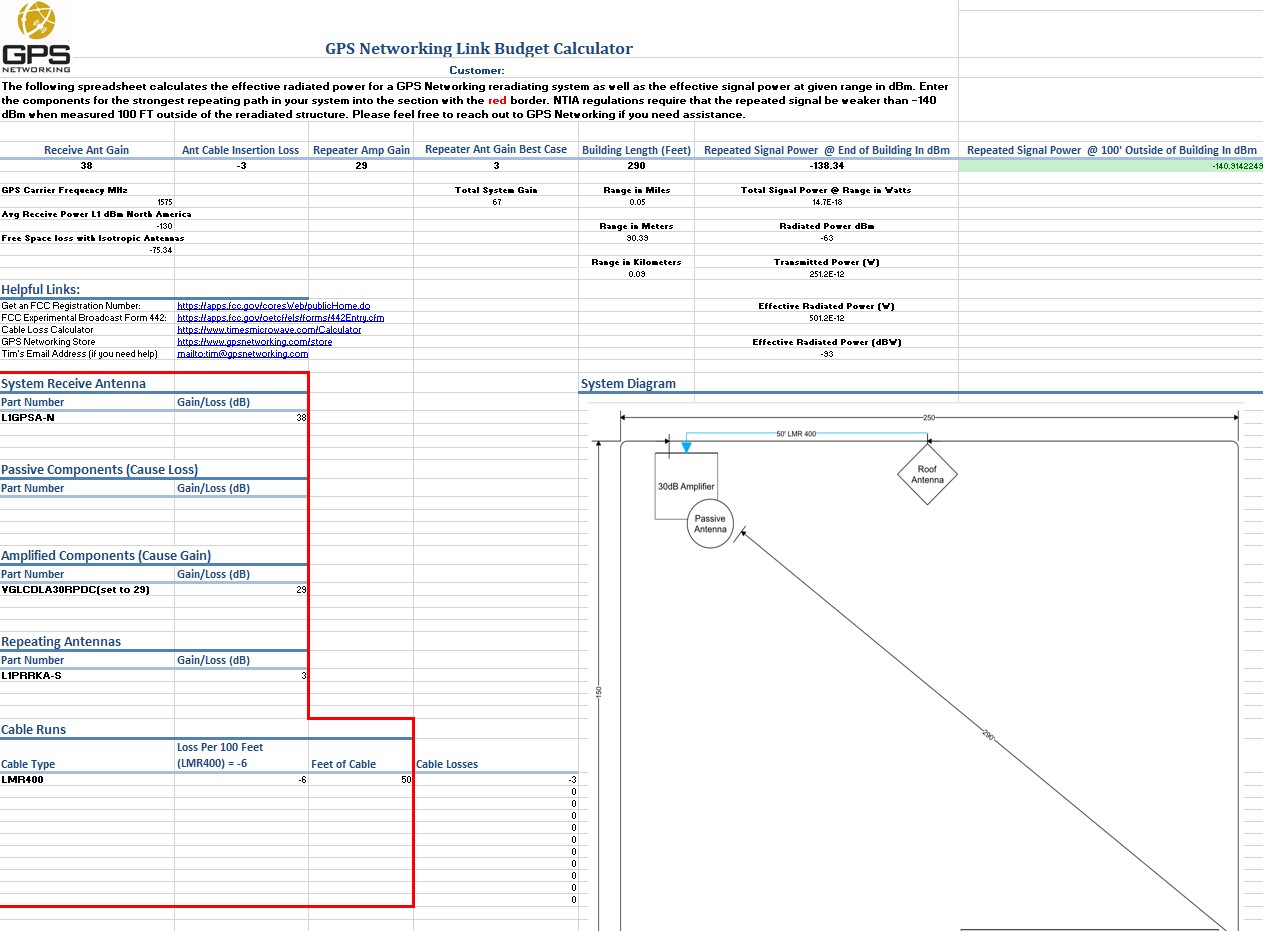Select the Cable Runs section header
This screenshot has width=1263, height=931.
coord(34,730)
